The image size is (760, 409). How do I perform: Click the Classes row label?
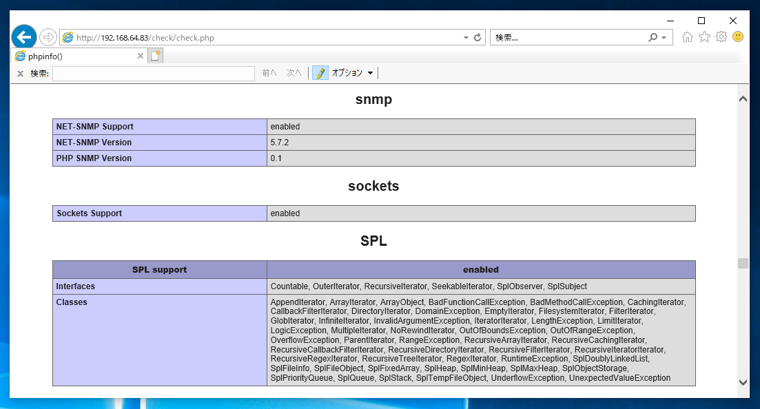[71, 302]
